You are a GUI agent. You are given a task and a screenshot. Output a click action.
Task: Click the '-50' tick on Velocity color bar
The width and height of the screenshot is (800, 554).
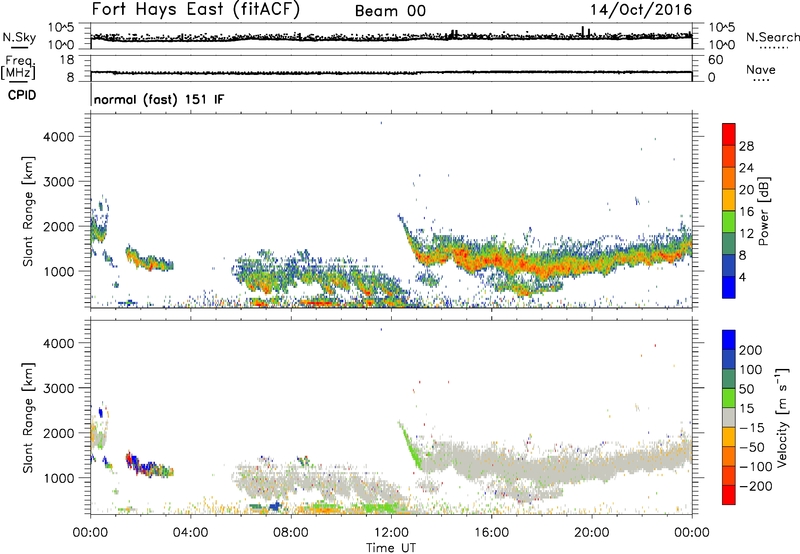pyautogui.click(x=752, y=447)
